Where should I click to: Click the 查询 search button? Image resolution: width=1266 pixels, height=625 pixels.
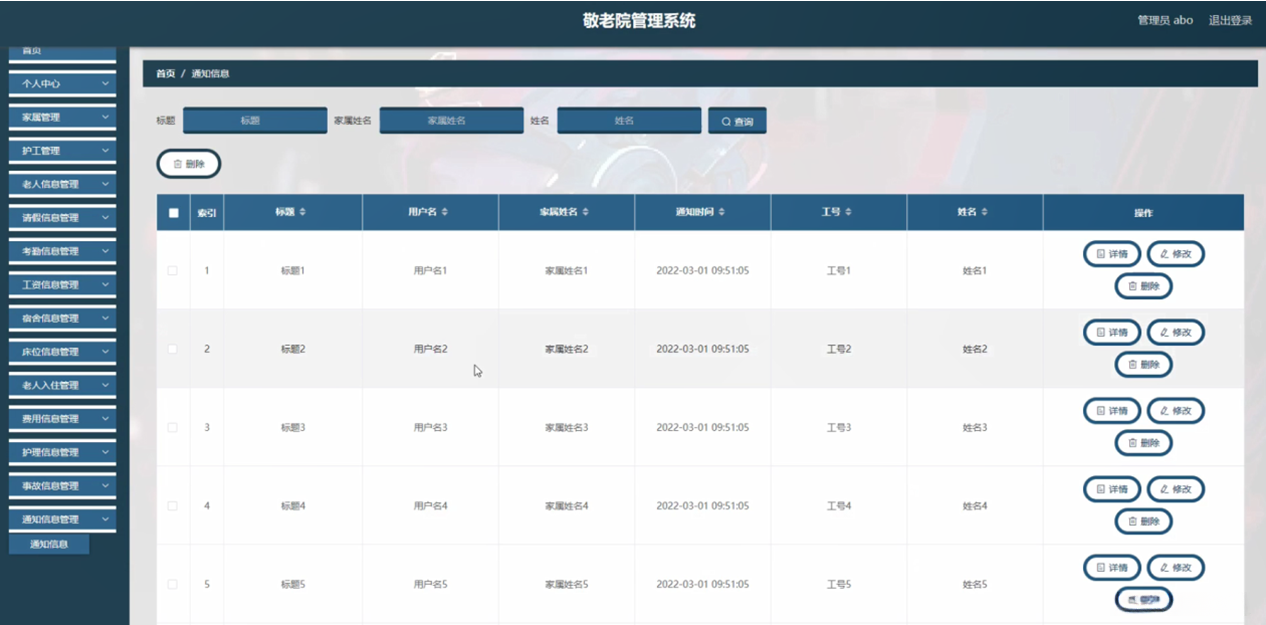tap(737, 121)
